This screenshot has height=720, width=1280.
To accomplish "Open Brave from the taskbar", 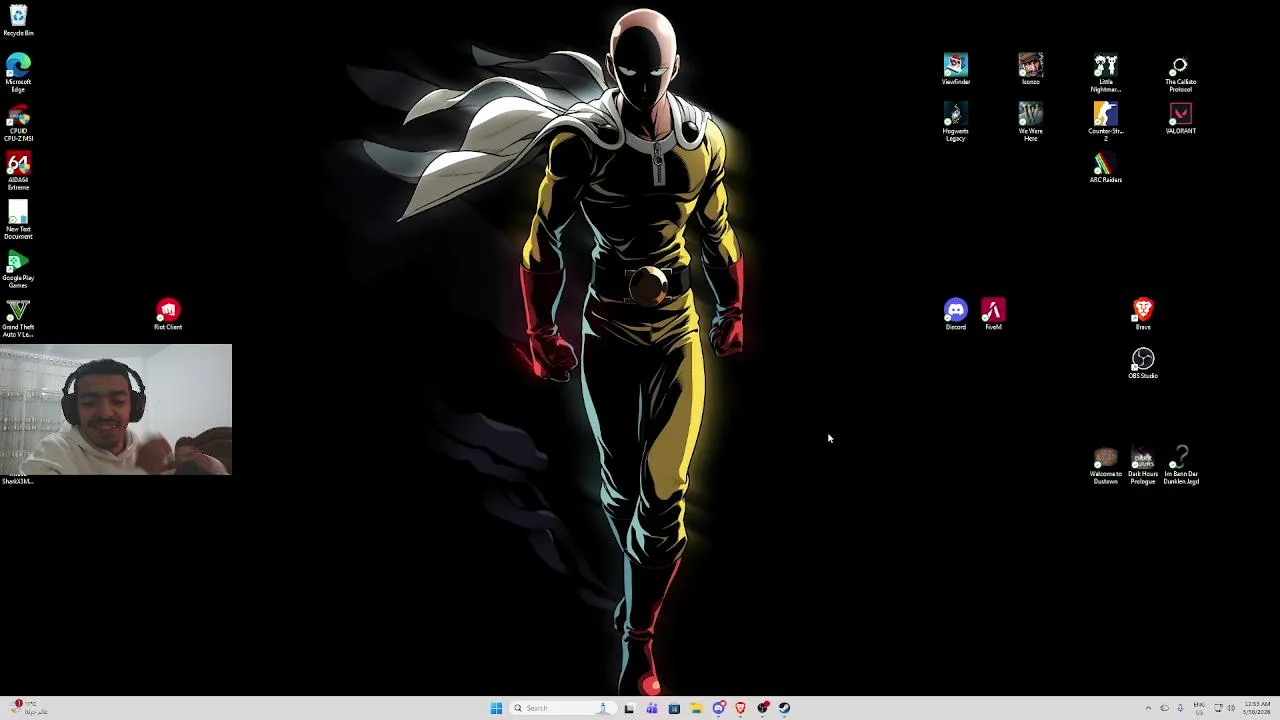I will (740, 708).
